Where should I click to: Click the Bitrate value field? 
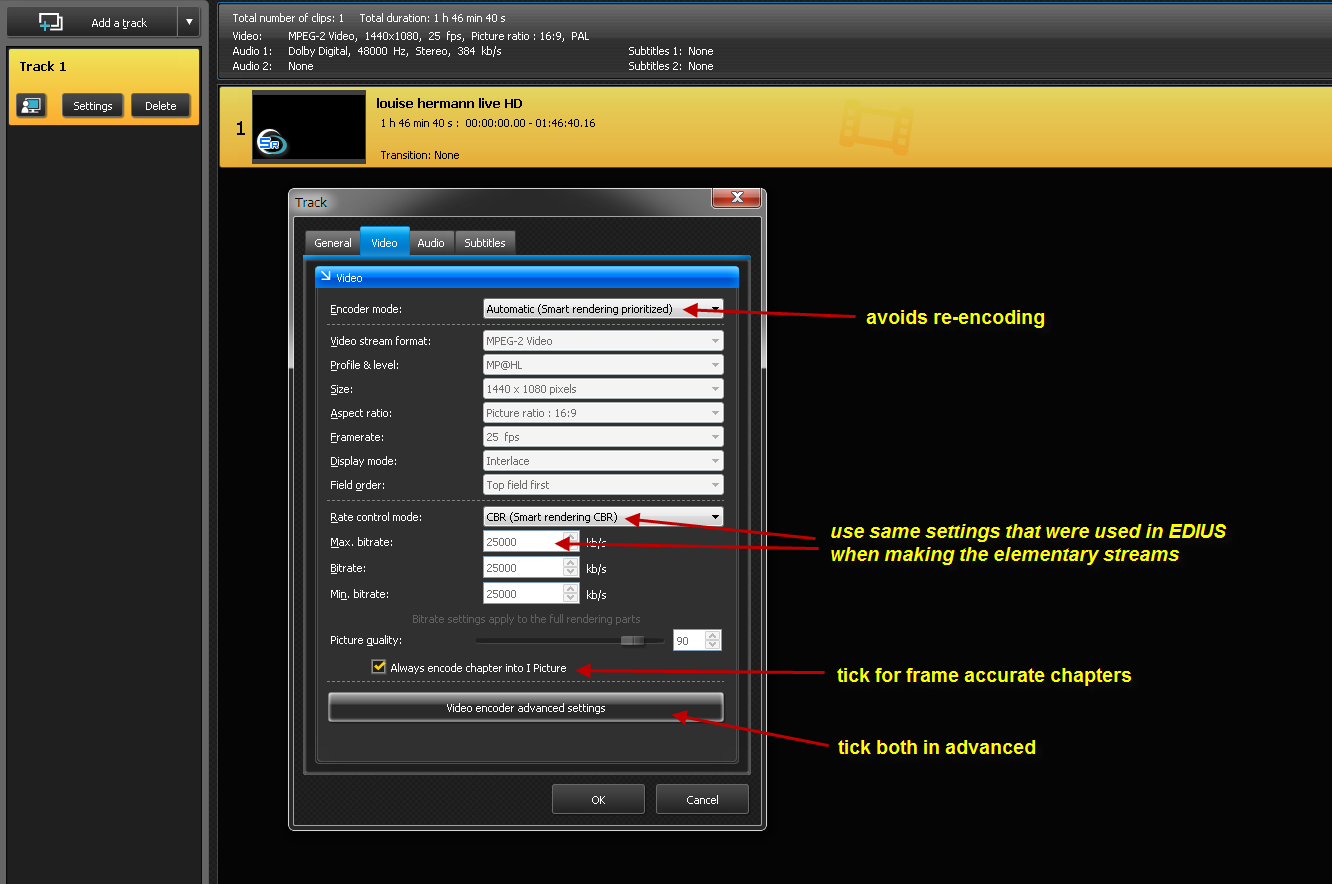point(522,568)
